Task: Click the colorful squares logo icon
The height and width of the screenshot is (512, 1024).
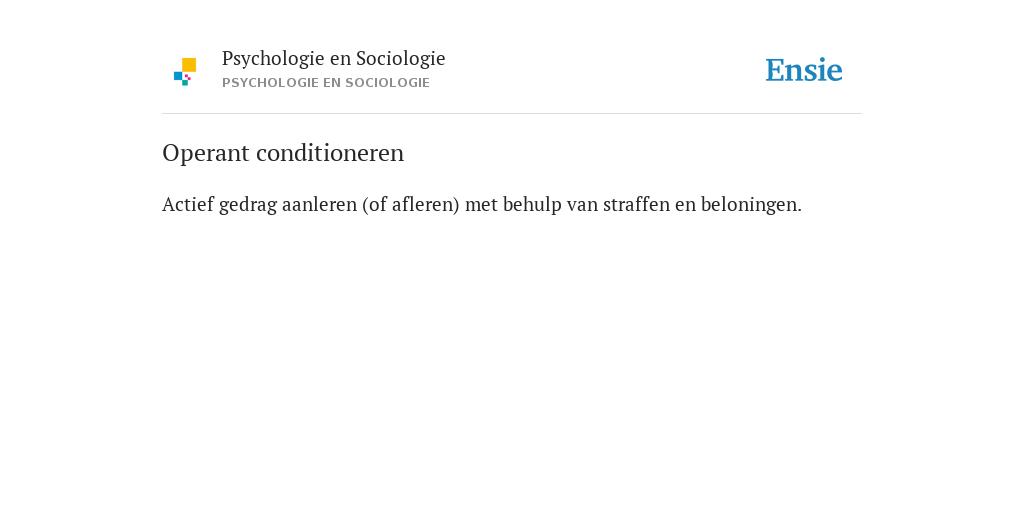Action: [x=185, y=72]
